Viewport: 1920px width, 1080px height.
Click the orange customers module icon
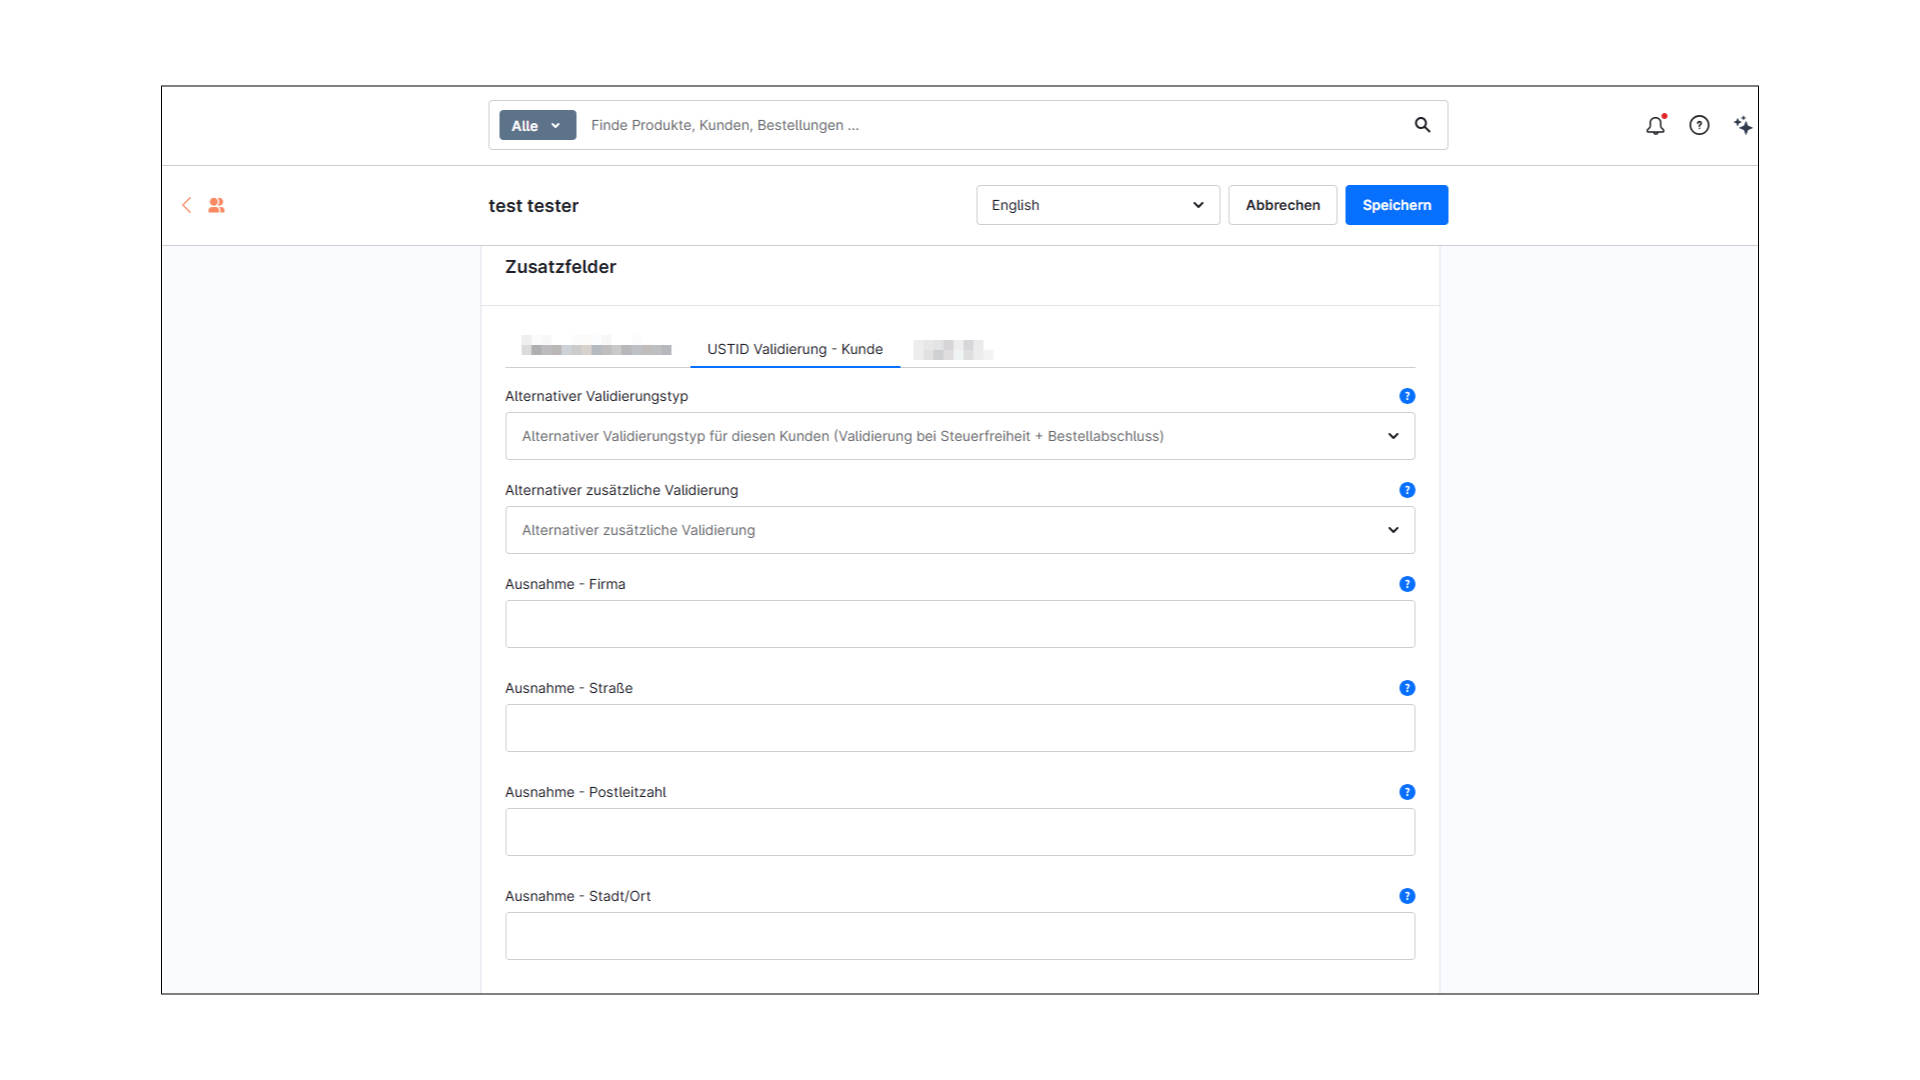216,205
